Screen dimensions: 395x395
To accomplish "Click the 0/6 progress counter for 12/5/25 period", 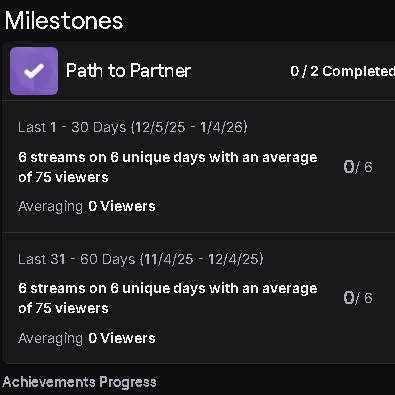I will 358,167.
